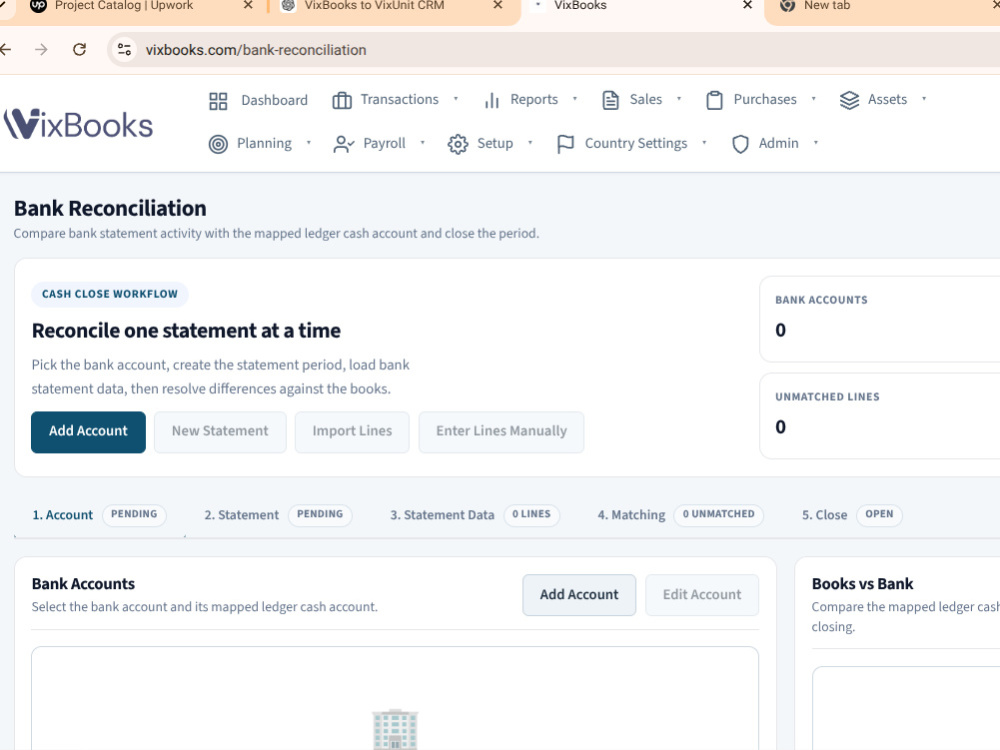Open the Dashboard grid icon
The width and height of the screenshot is (1000, 750).
218,101
